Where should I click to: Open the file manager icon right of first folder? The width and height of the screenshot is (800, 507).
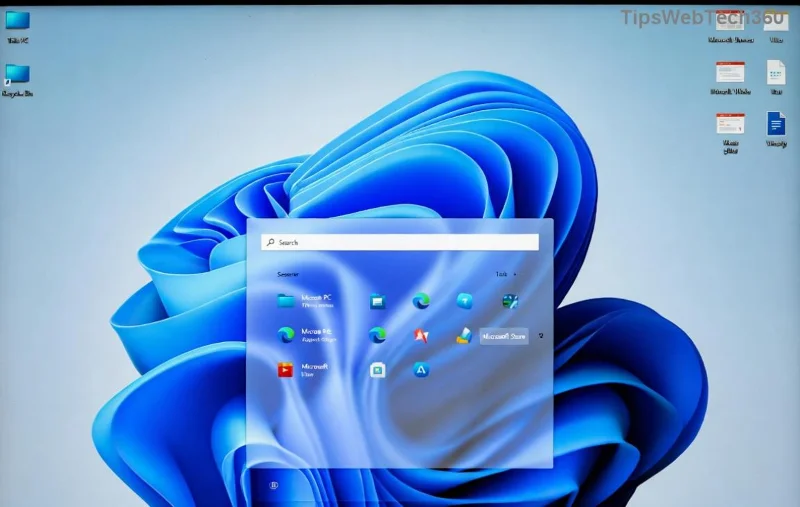(x=377, y=301)
